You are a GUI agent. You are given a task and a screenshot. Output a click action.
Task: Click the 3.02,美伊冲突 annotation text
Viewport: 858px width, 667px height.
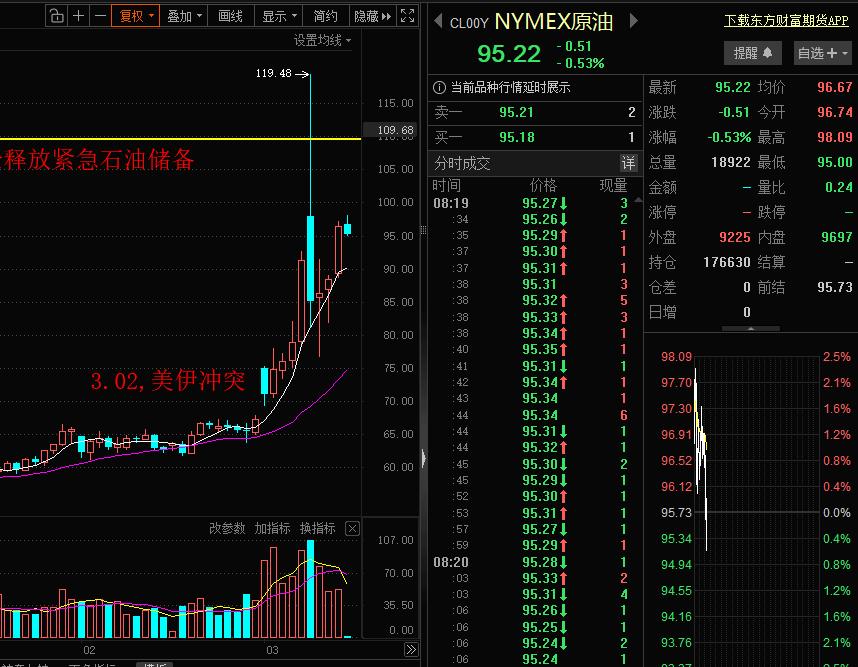167,381
